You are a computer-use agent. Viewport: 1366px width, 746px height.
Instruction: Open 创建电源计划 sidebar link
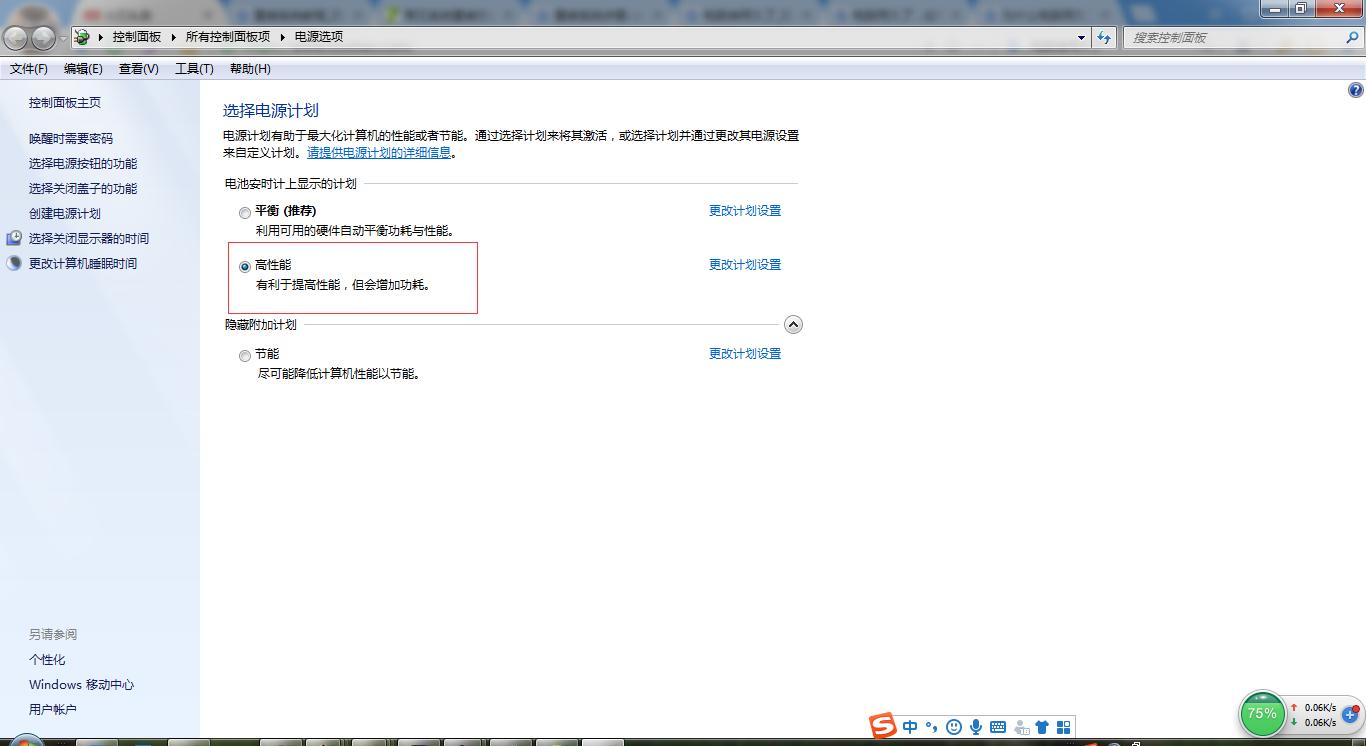point(65,214)
